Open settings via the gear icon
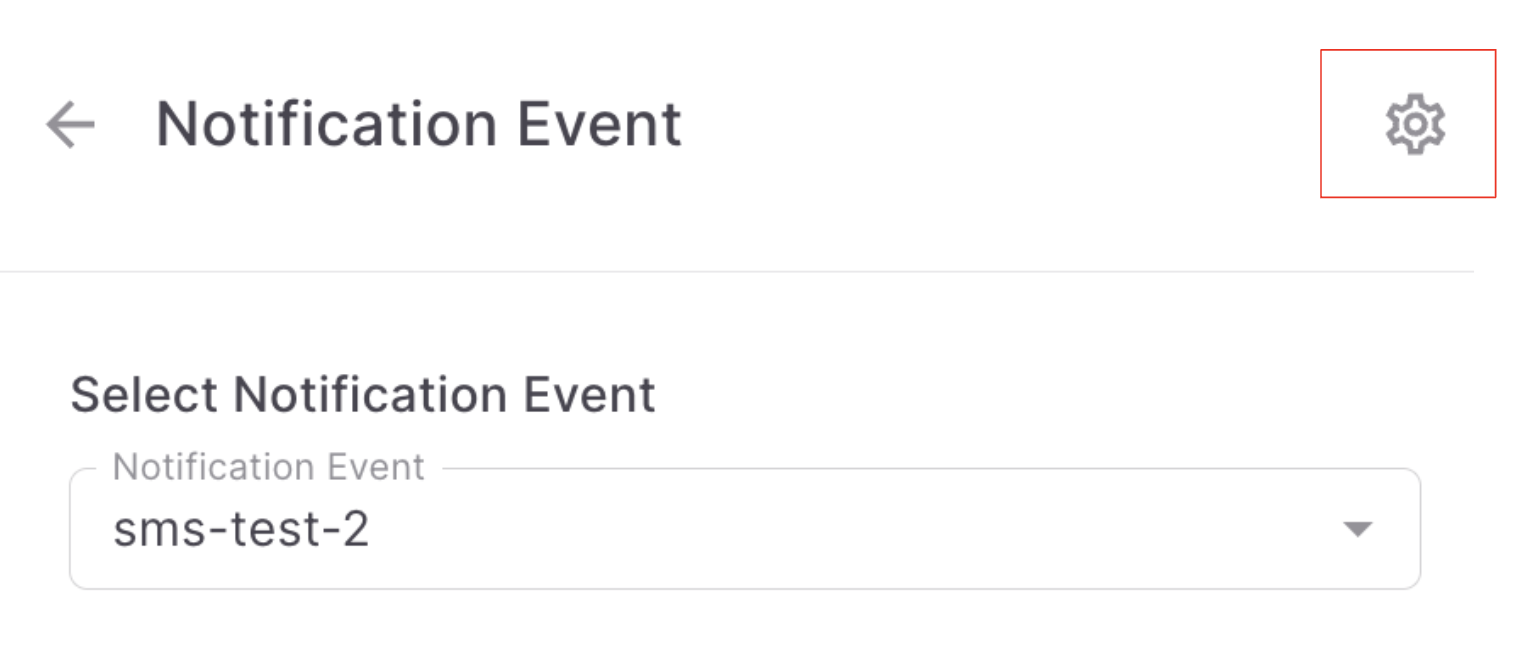Viewport: 1530px width, 654px height. tap(1414, 125)
